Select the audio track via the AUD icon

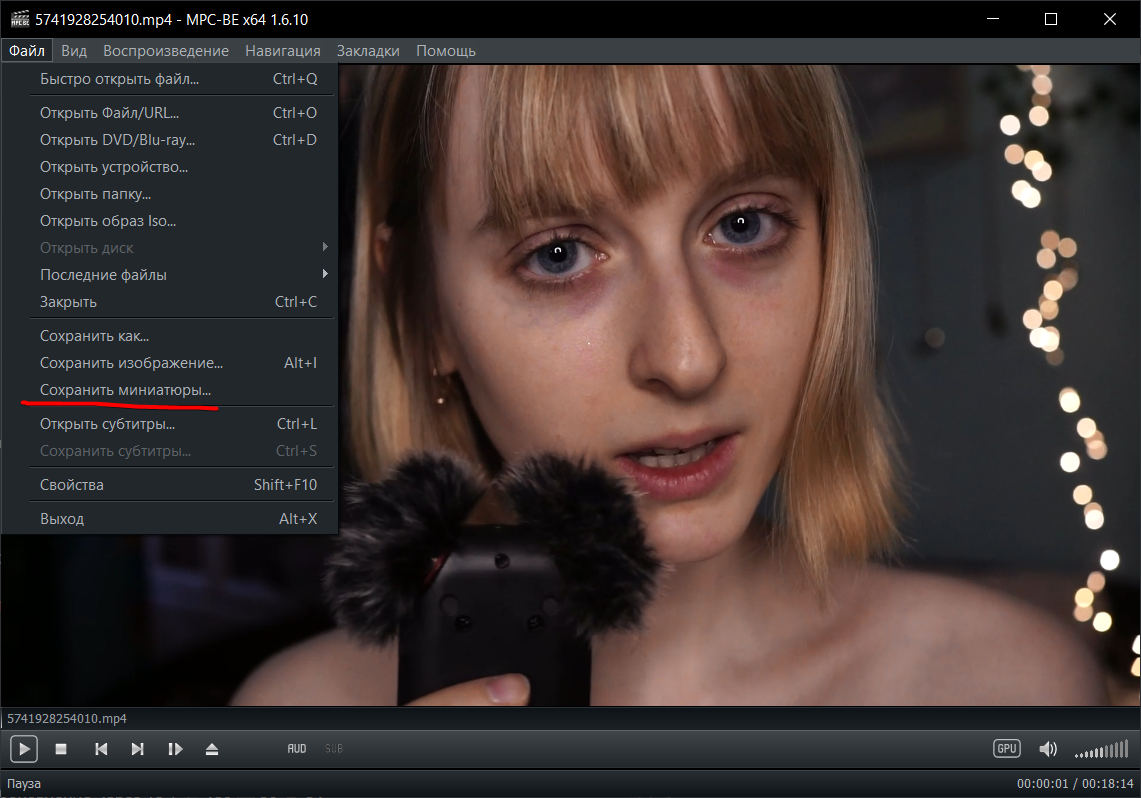coord(297,749)
